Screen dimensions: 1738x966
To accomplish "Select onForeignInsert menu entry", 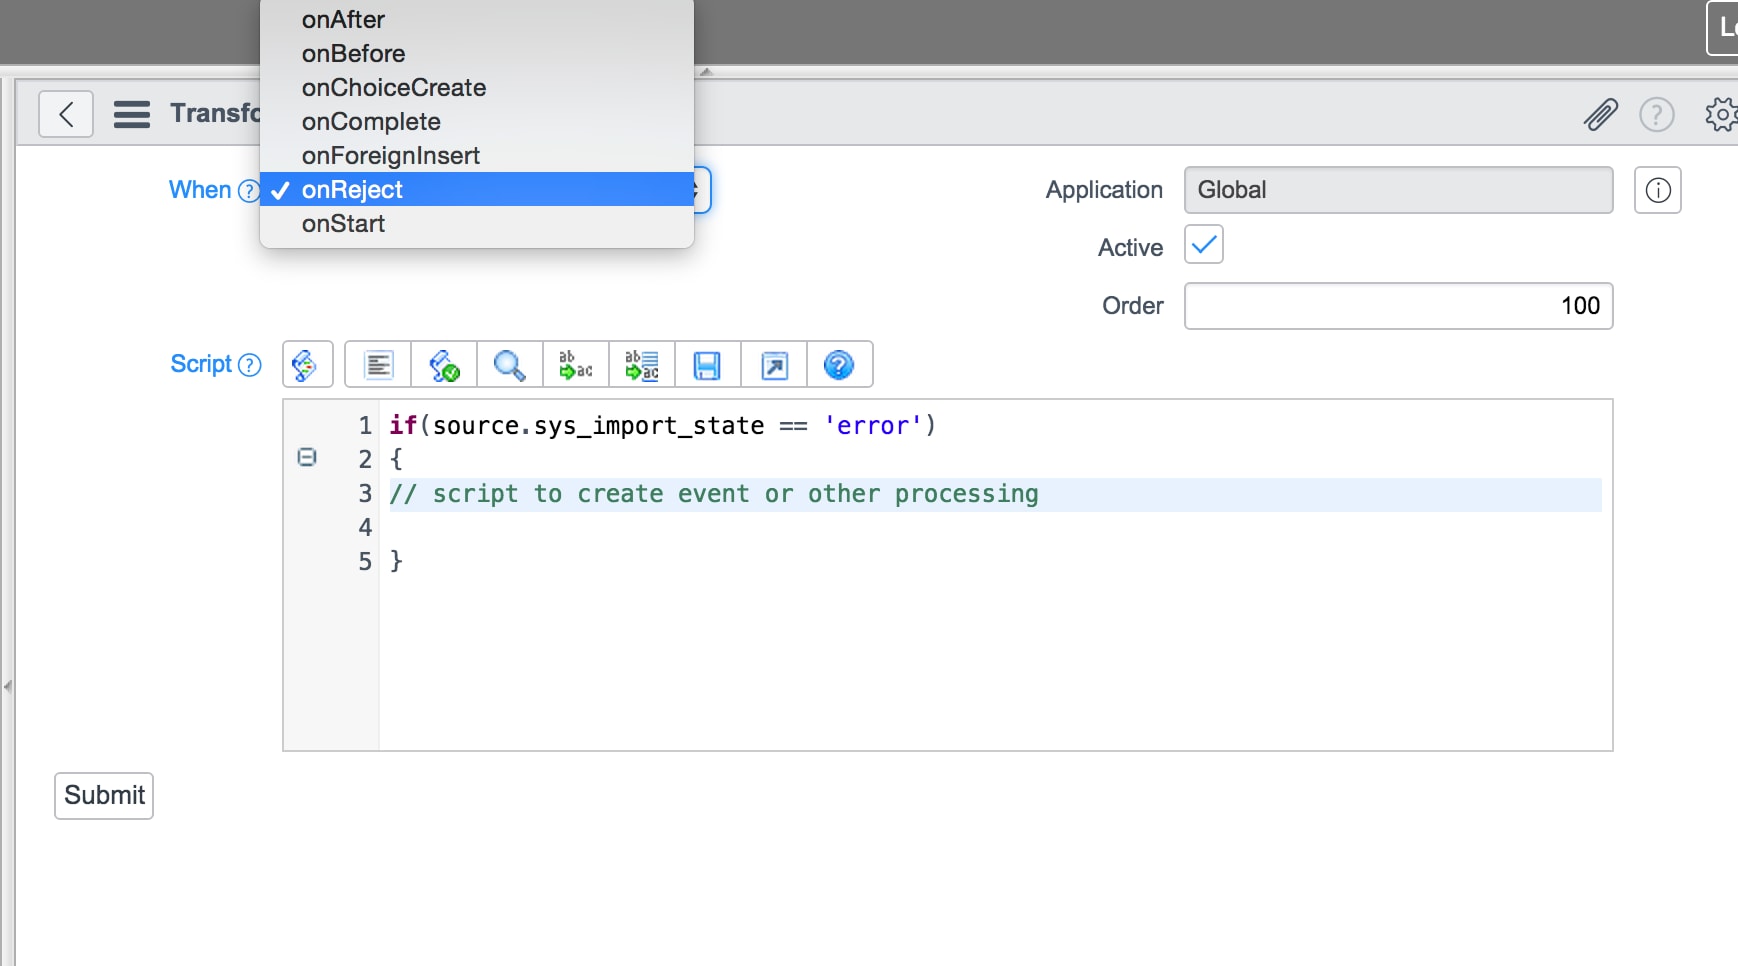I will [390, 156].
